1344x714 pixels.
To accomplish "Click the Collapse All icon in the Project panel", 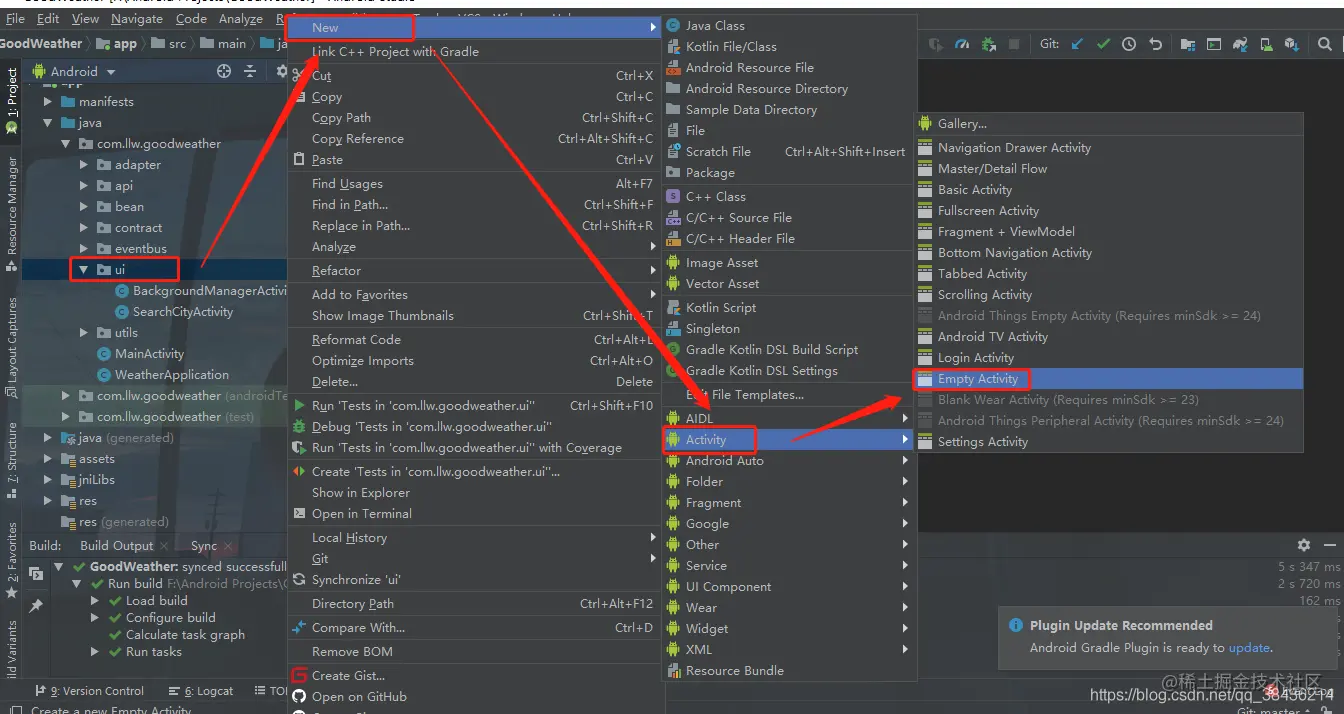I will (250, 71).
